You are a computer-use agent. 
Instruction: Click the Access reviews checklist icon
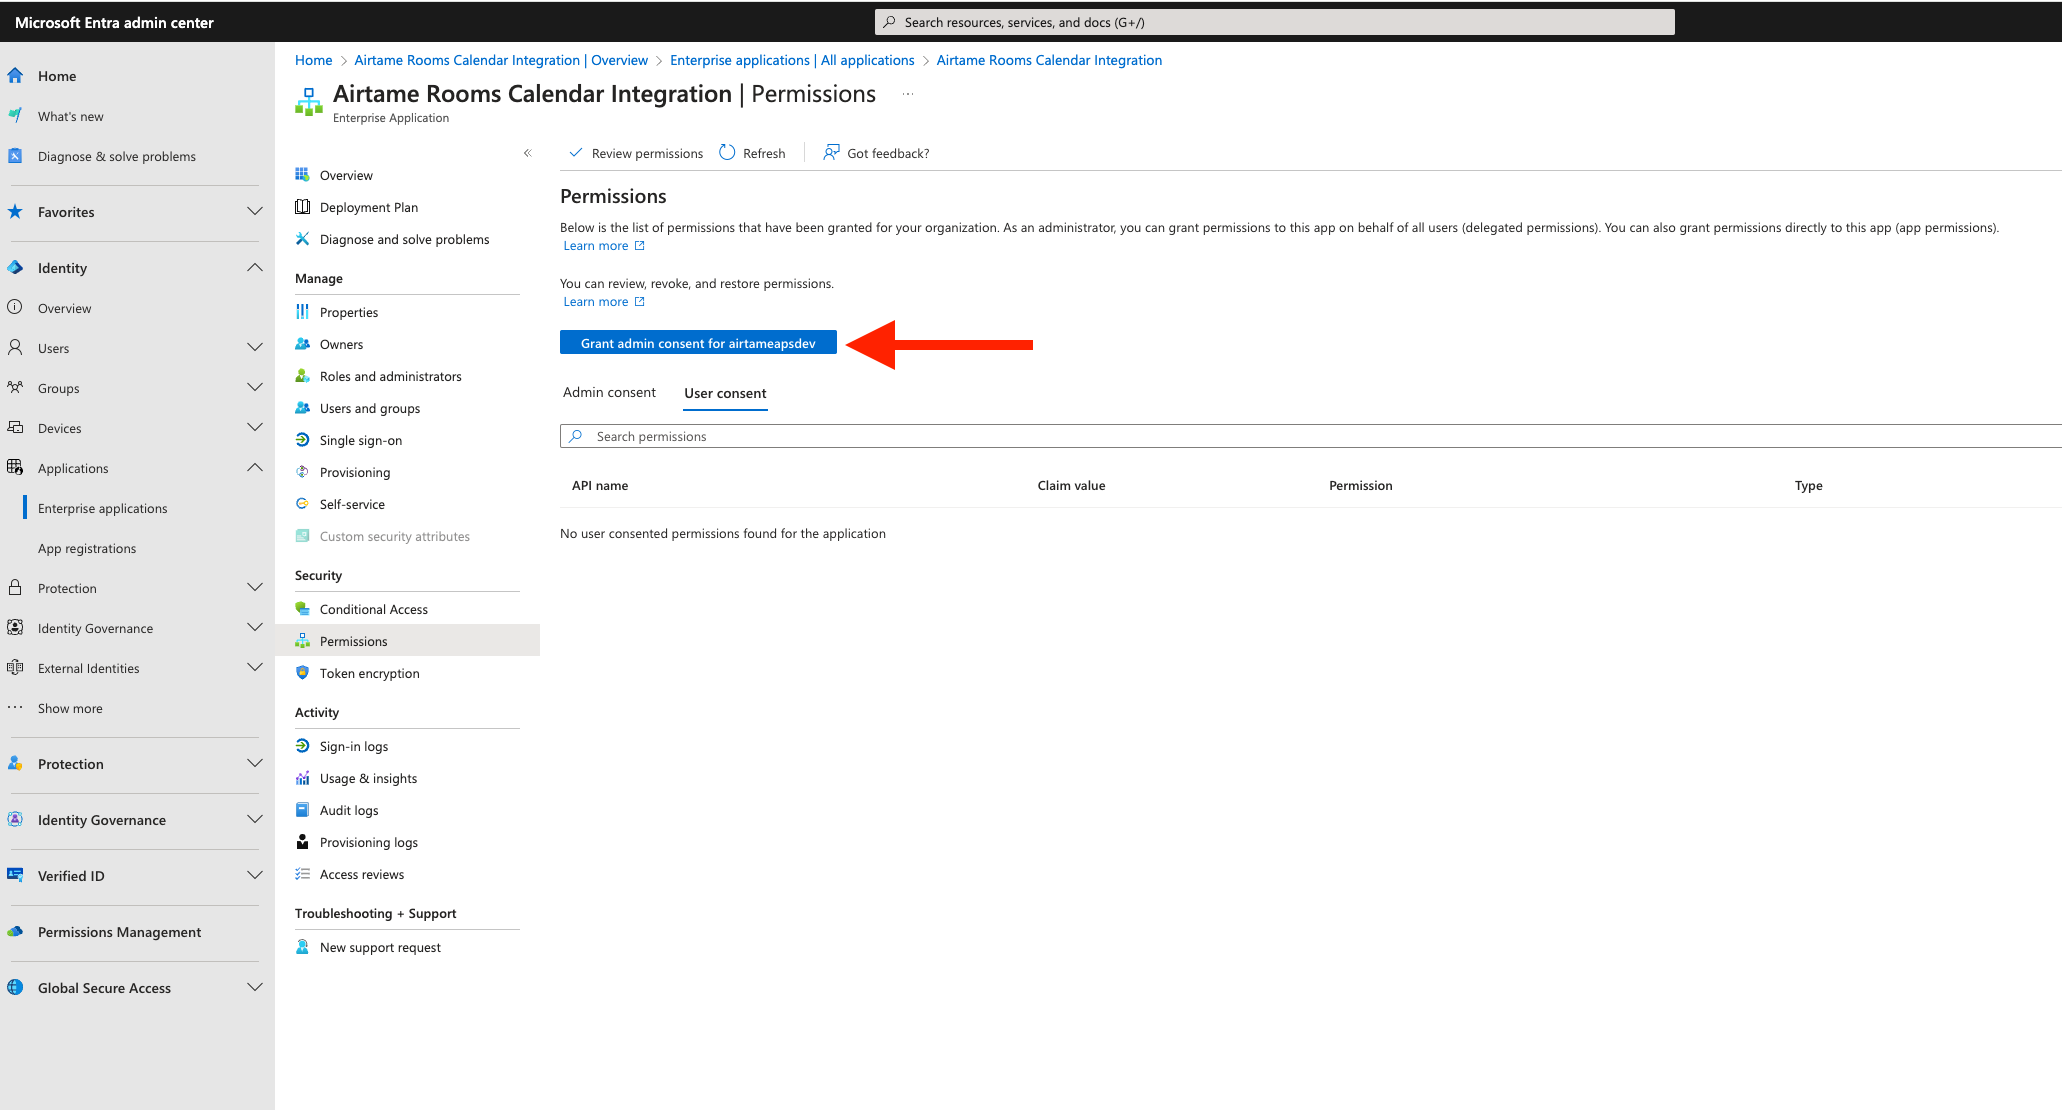[x=302, y=874]
